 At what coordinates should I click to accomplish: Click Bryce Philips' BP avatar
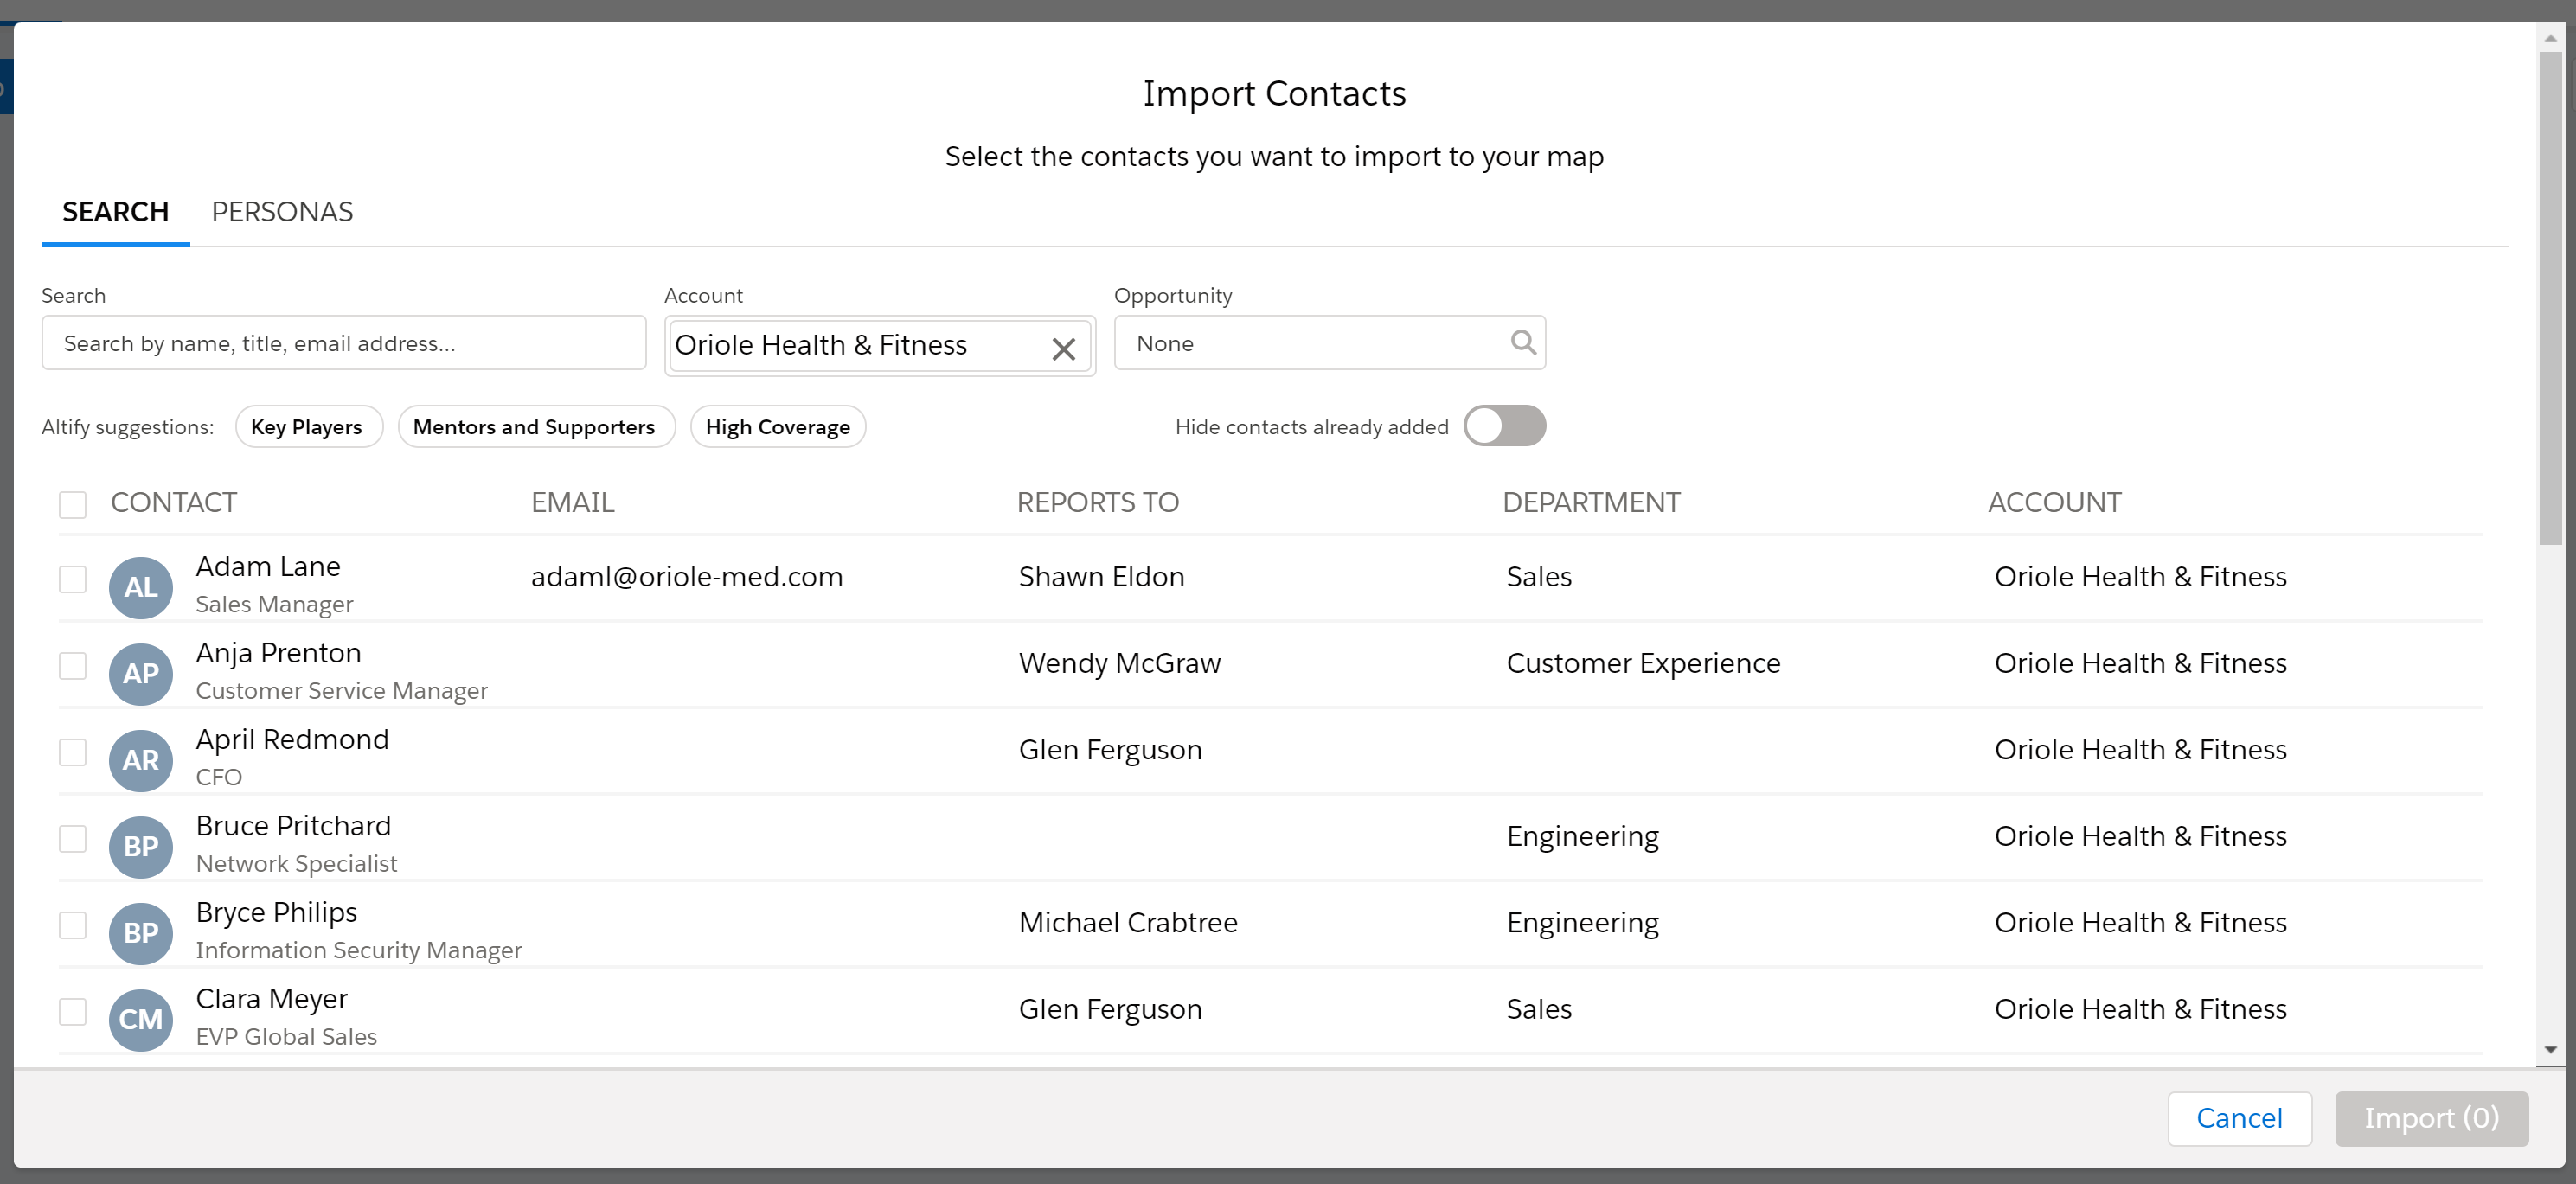[141, 933]
